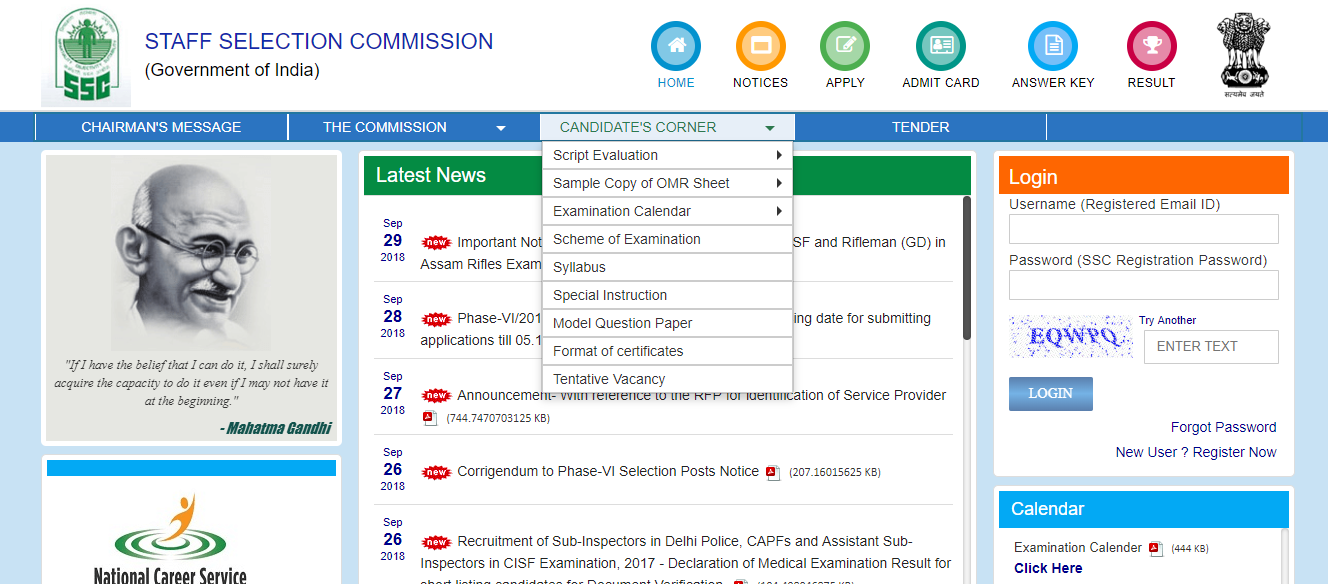Open the ADMIT CARD icon

tap(941, 46)
